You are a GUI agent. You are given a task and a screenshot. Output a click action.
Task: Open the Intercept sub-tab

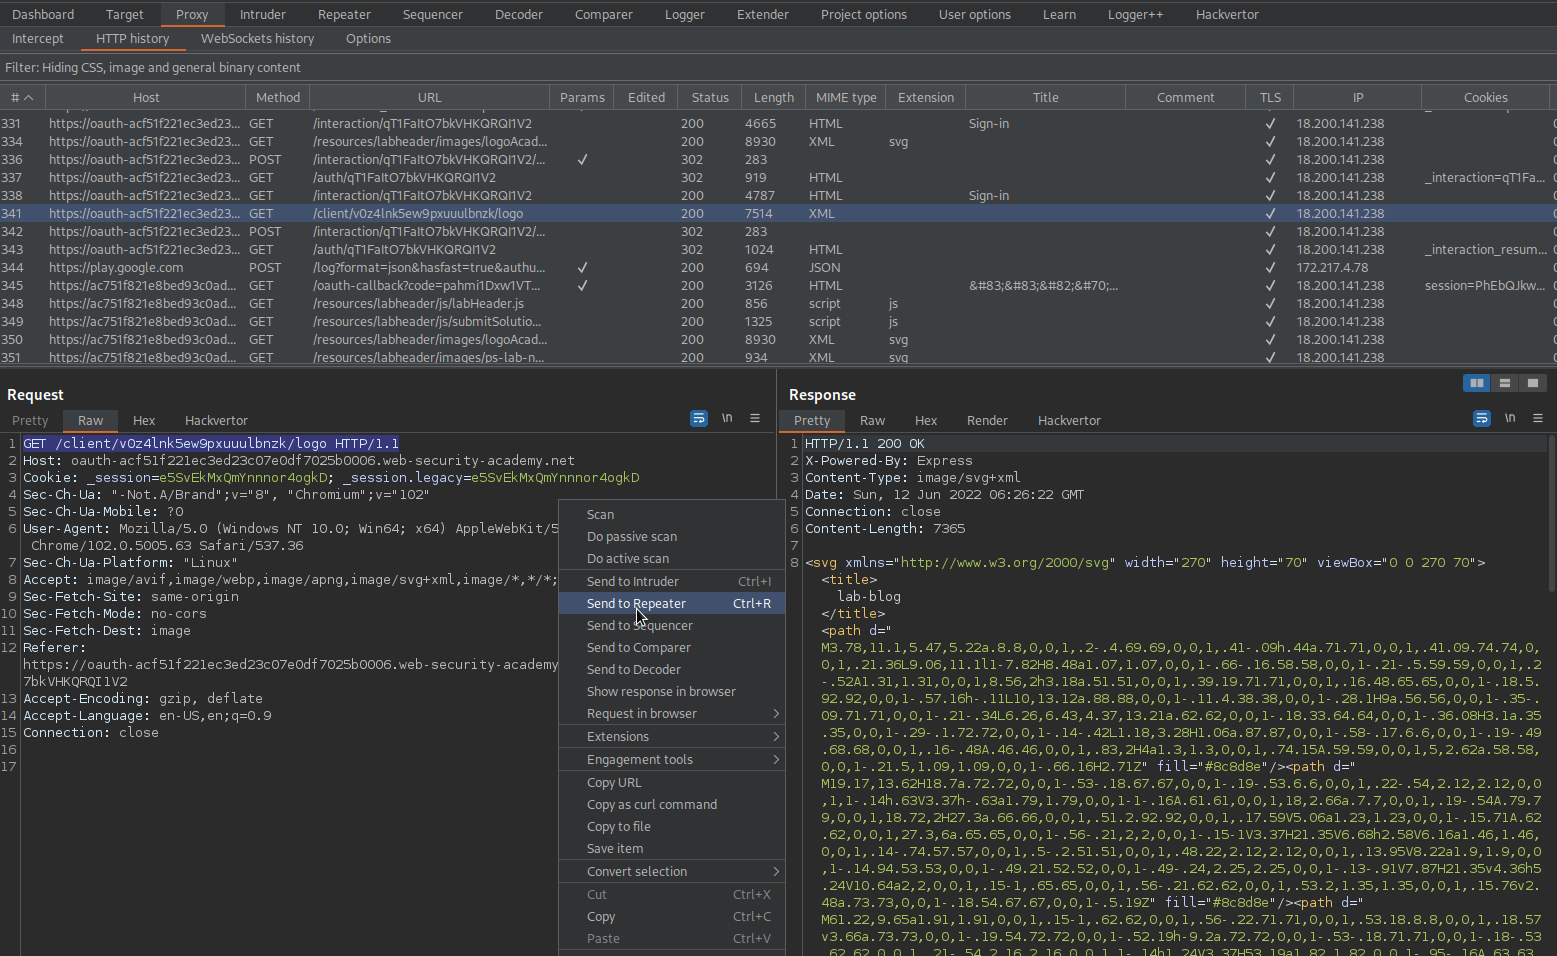pyautogui.click(x=38, y=39)
